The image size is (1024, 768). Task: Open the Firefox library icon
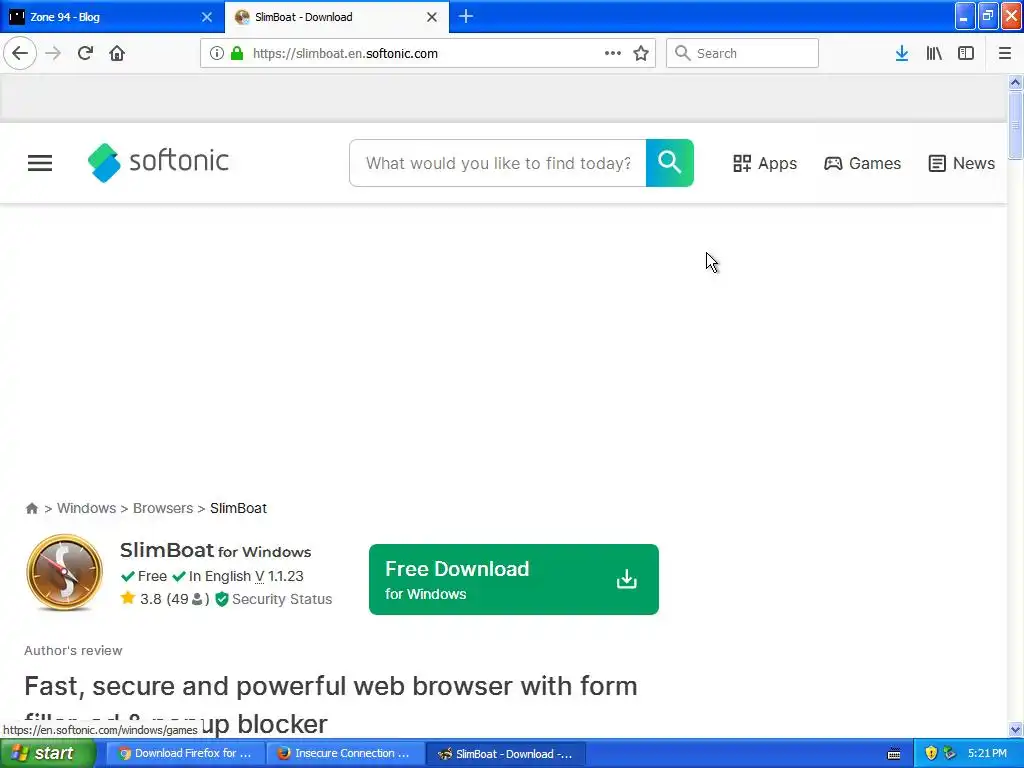coord(934,53)
